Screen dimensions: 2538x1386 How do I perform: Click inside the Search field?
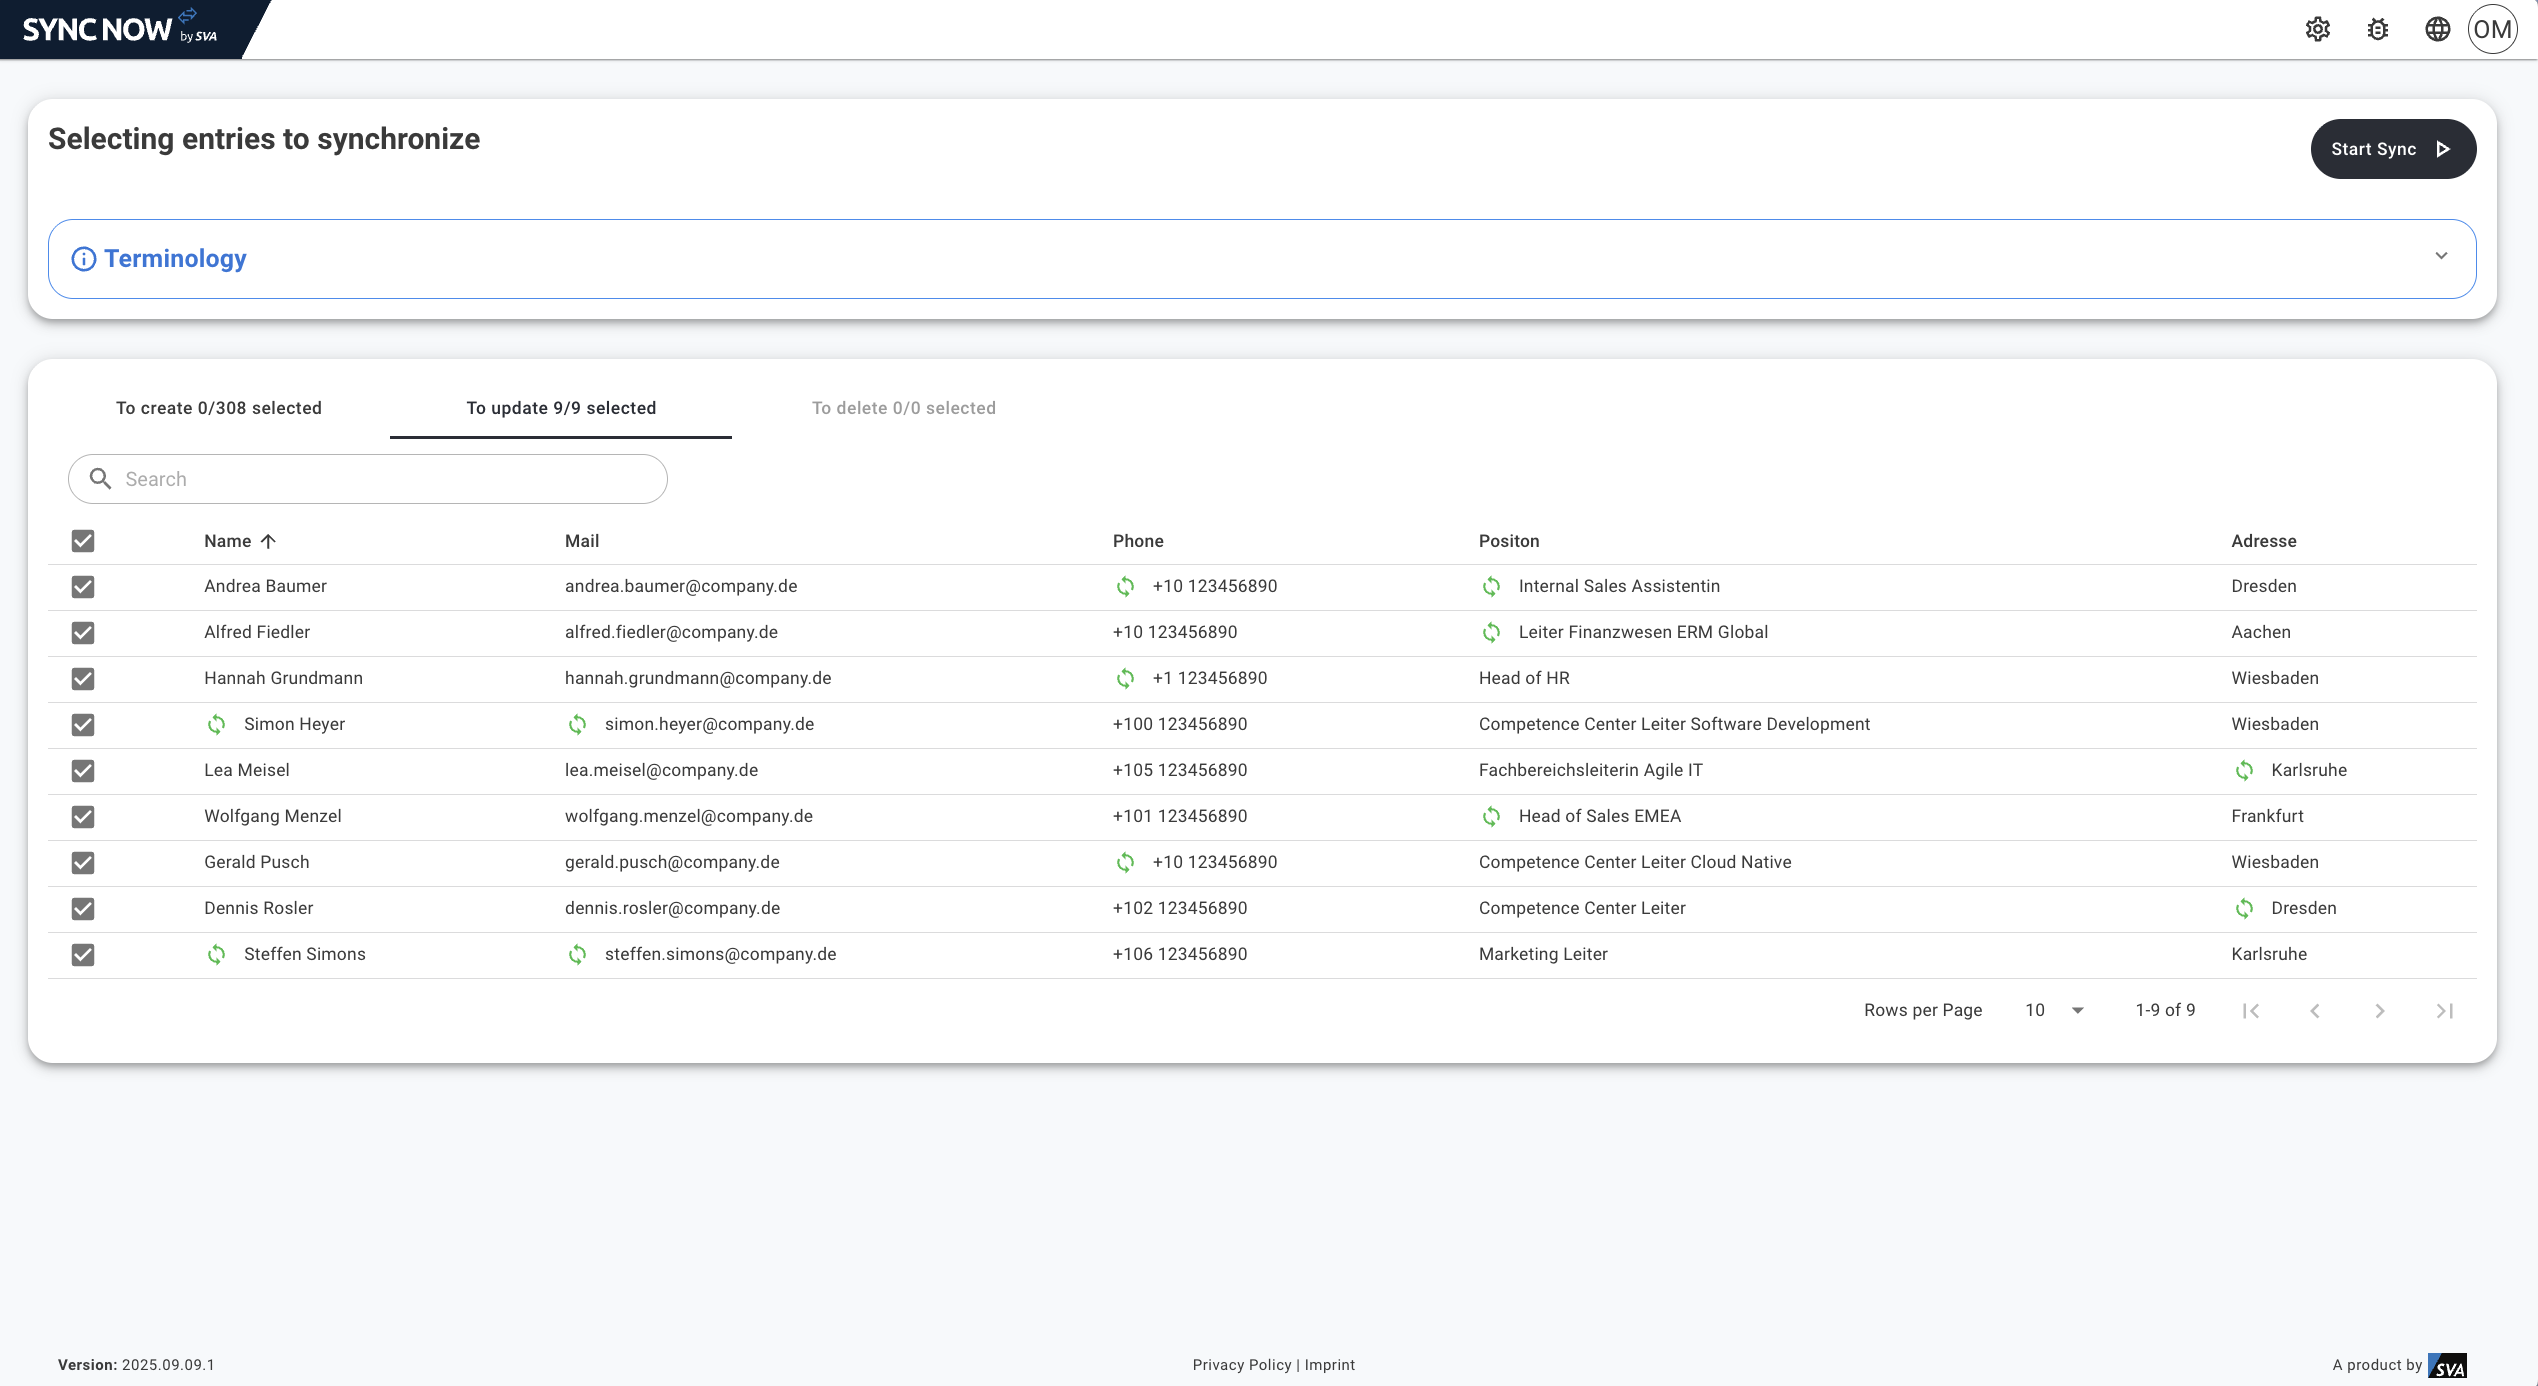[x=370, y=478]
